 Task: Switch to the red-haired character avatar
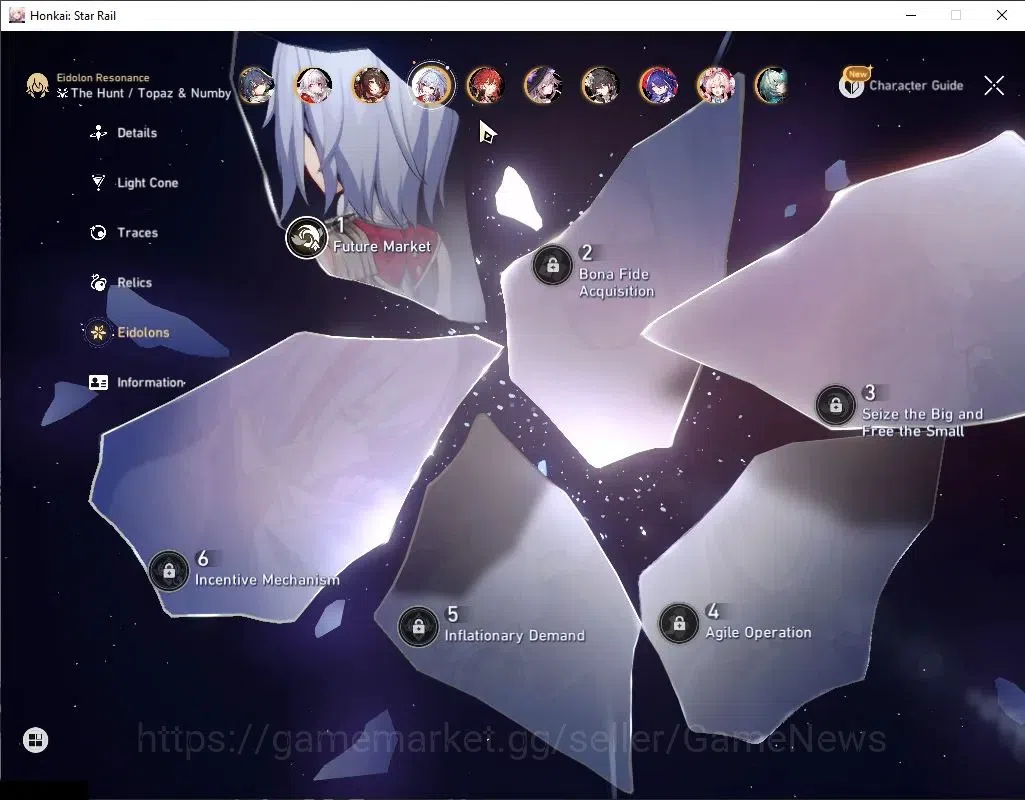(486, 86)
